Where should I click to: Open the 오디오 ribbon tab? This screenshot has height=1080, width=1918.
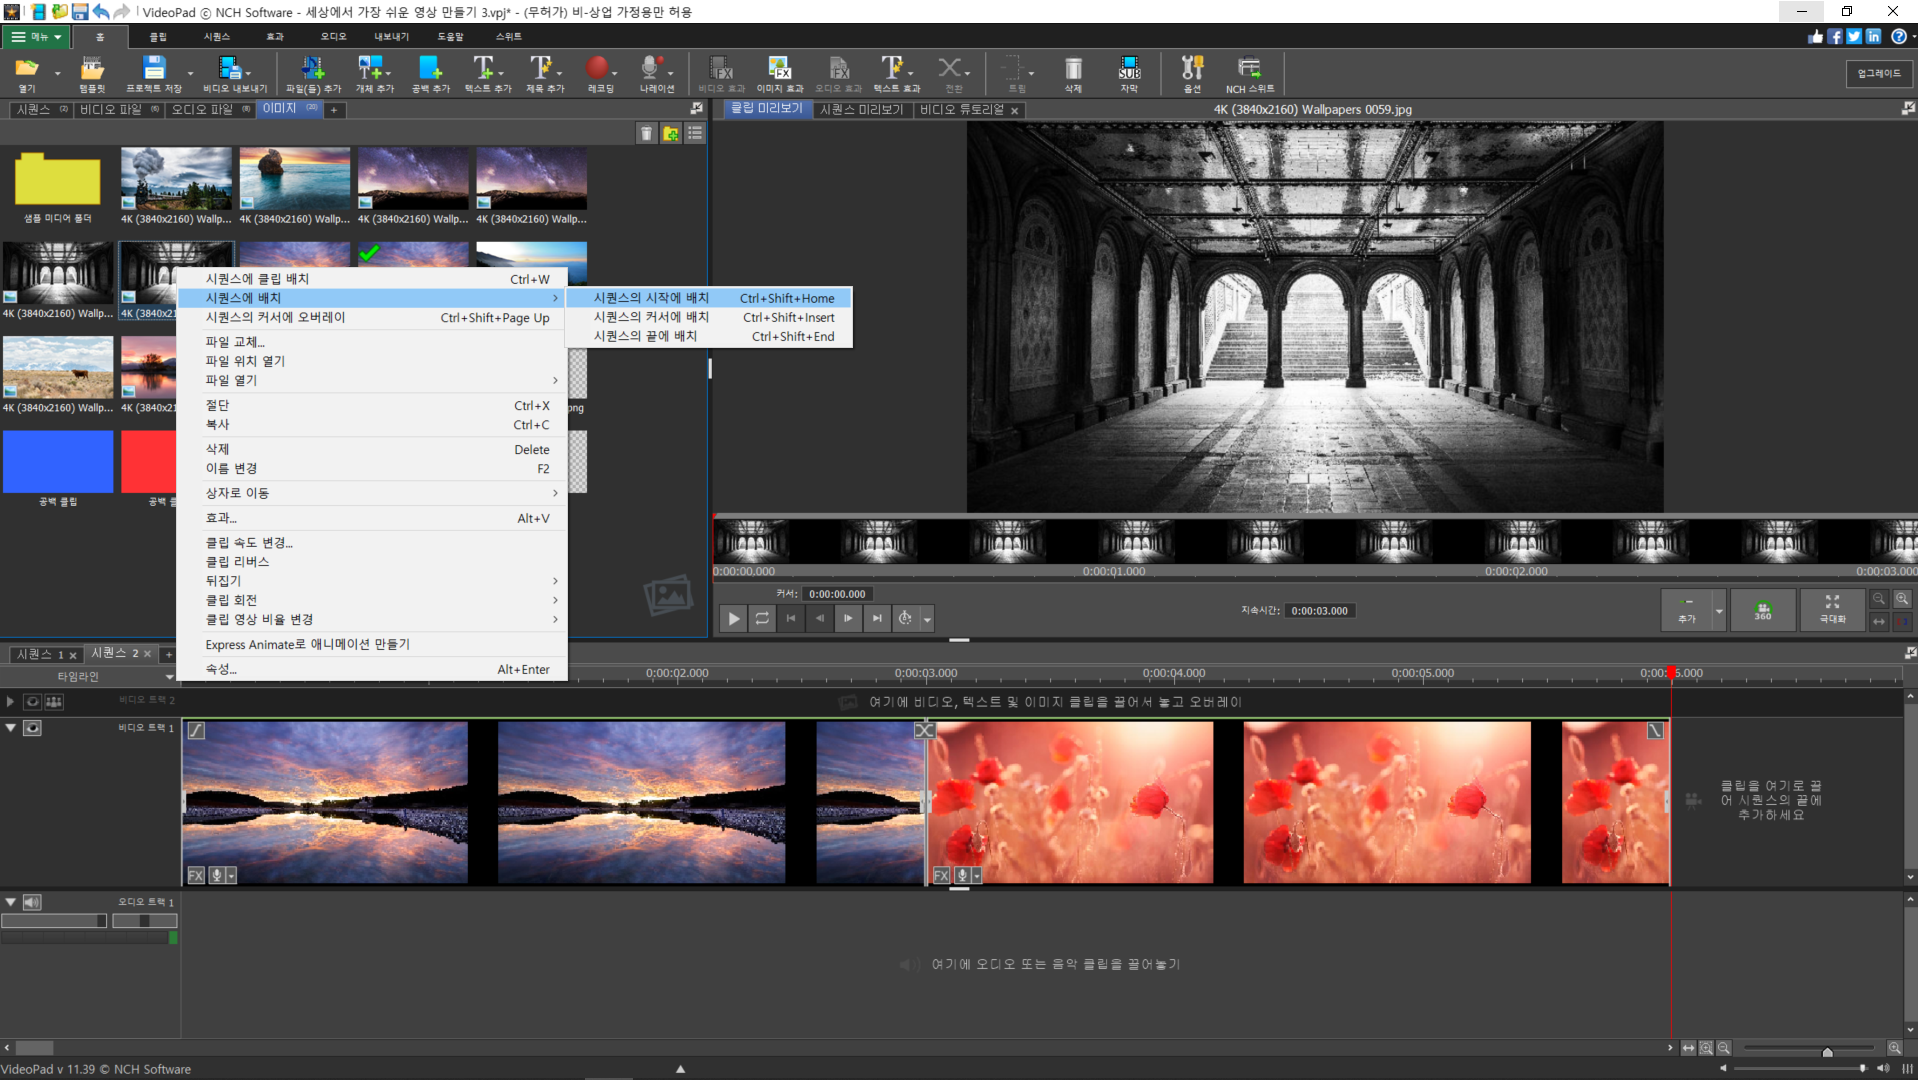(333, 37)
